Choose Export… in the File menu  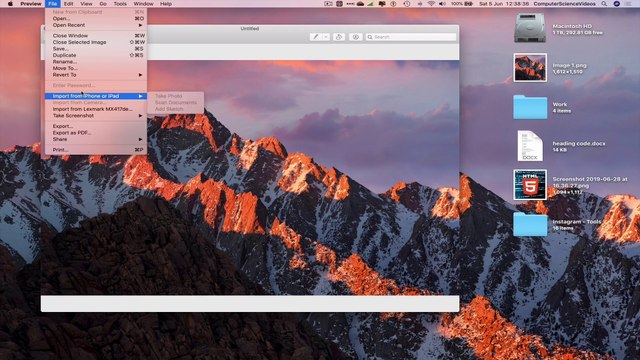tap(96, 126)
